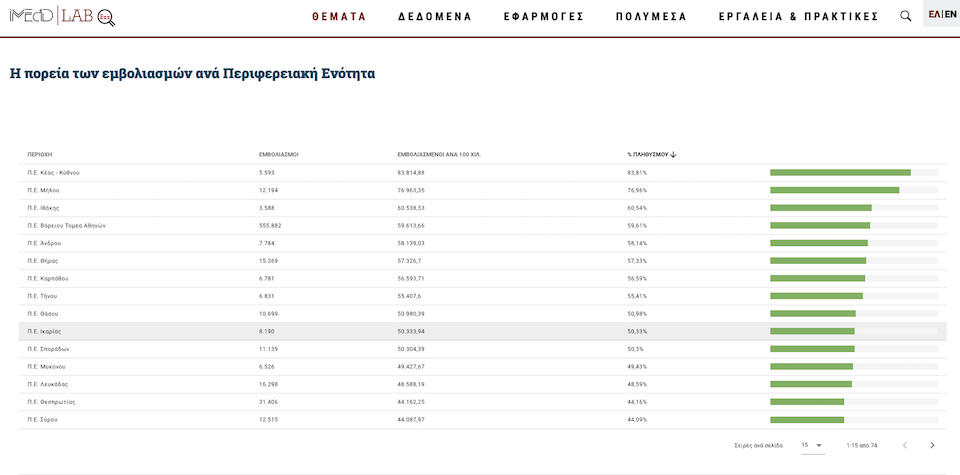The height and width of the screenshot is (475, 960).
Task: Click the previous page arrow
Action: [904, 445]
